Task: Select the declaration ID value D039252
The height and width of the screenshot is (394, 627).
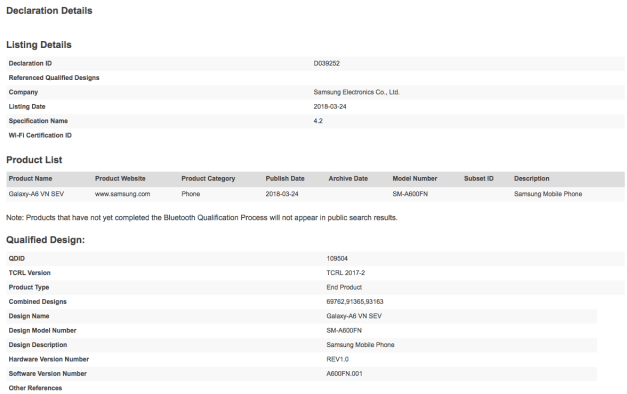Action: pyautogui.click(x=326, y=64)
